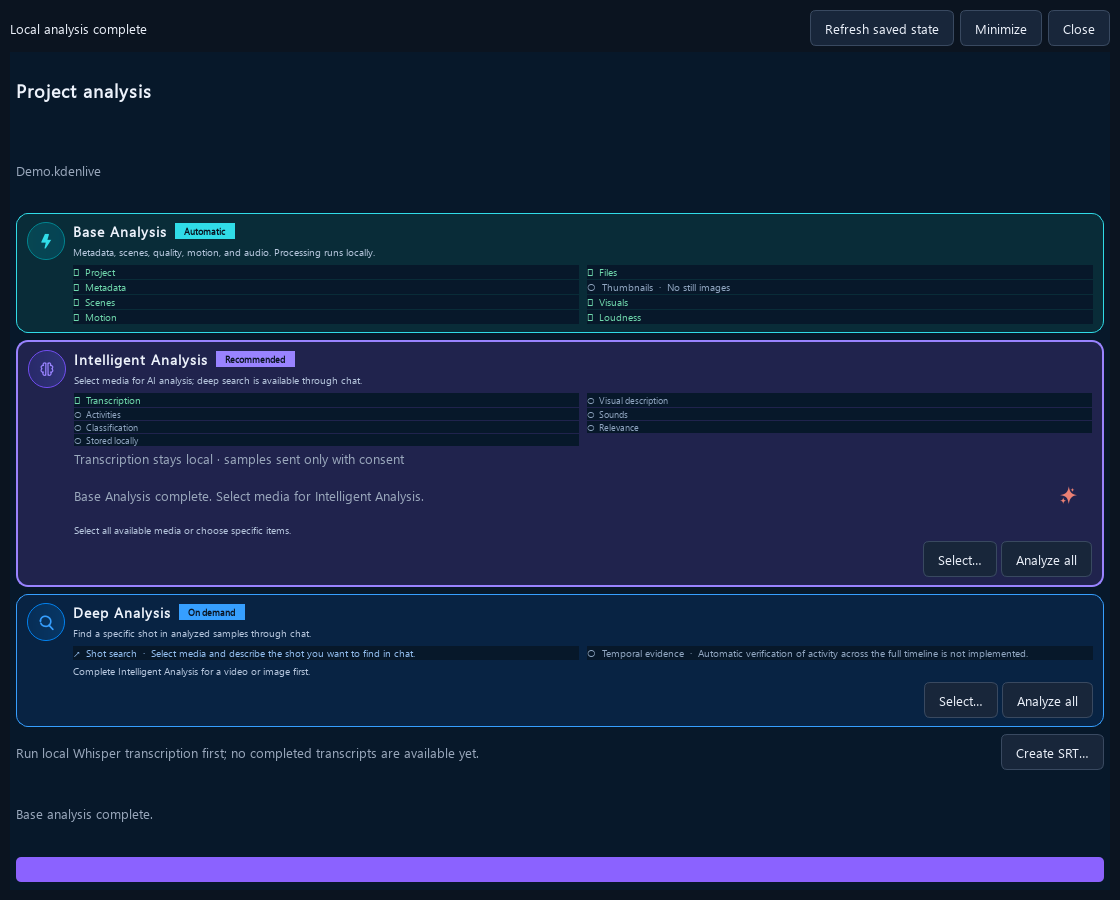Refresh the saved analysis state

point(881,29)
